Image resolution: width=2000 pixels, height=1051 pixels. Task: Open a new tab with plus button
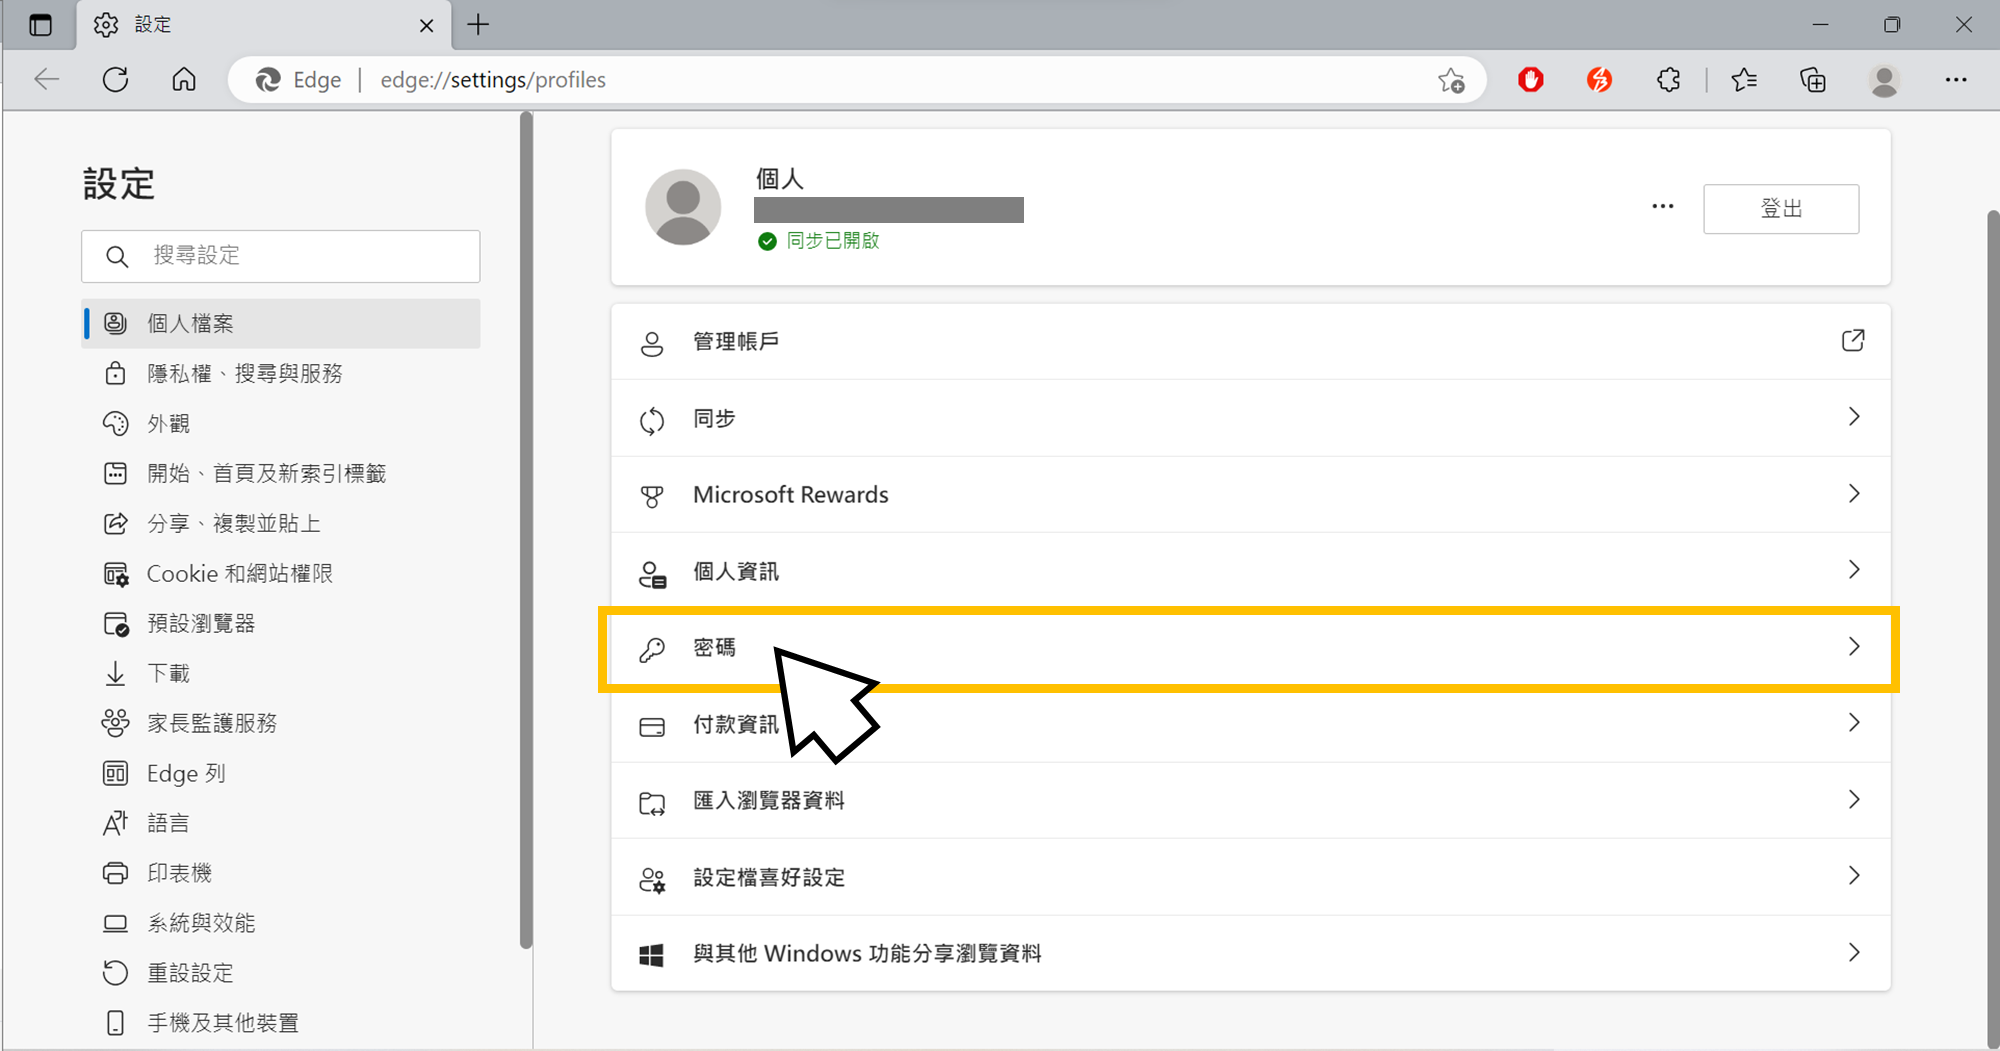click(478, 25)
